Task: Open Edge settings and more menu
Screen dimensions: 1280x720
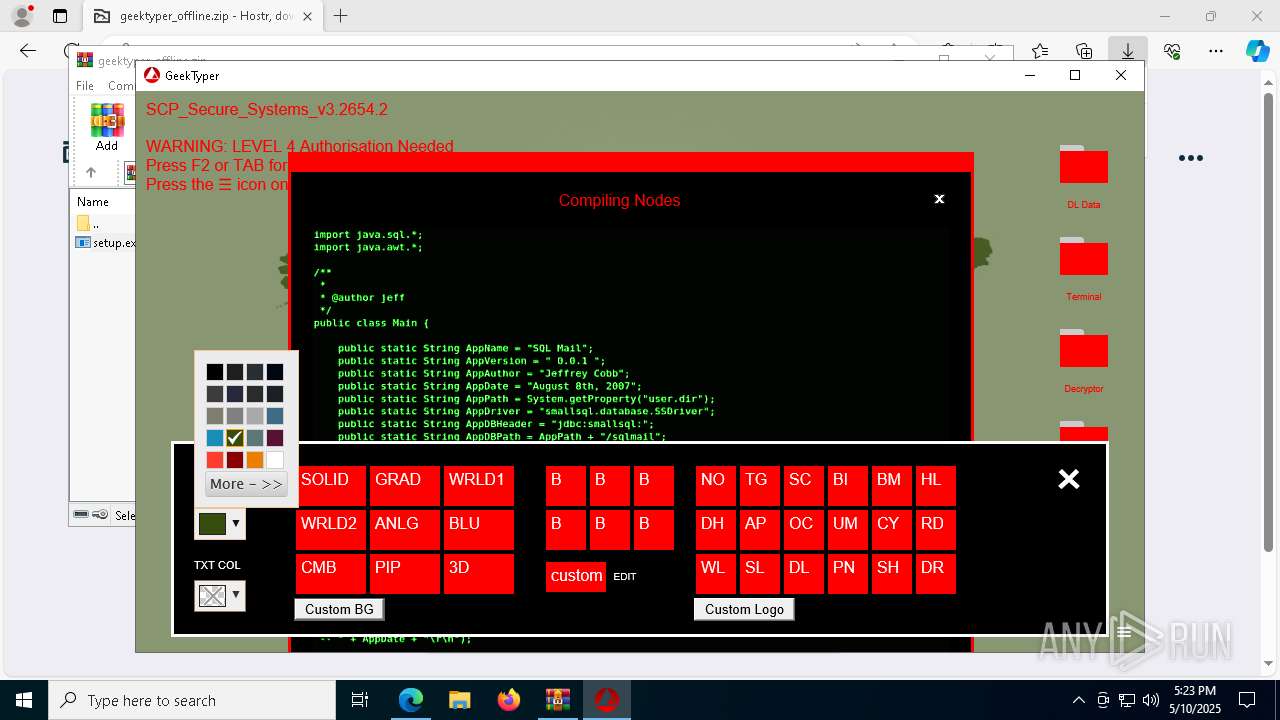Action: (x=1216, y=51)
